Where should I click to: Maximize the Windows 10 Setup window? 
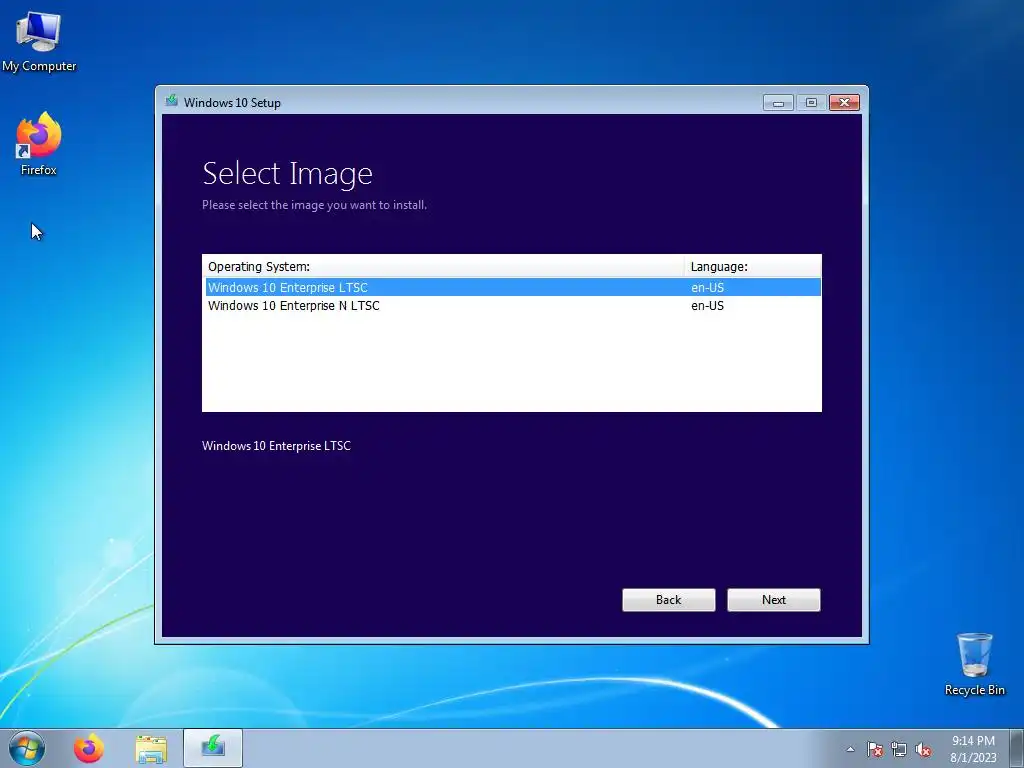(x=811, y=103)
